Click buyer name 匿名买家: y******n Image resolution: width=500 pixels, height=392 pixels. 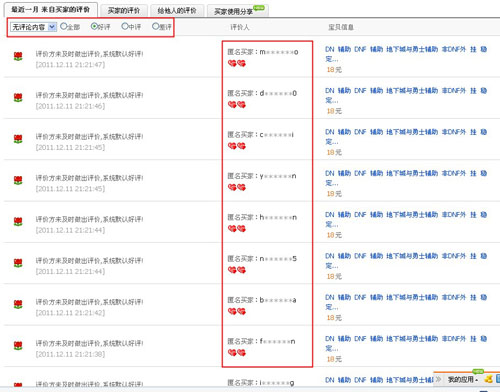(x=262, y=176)
